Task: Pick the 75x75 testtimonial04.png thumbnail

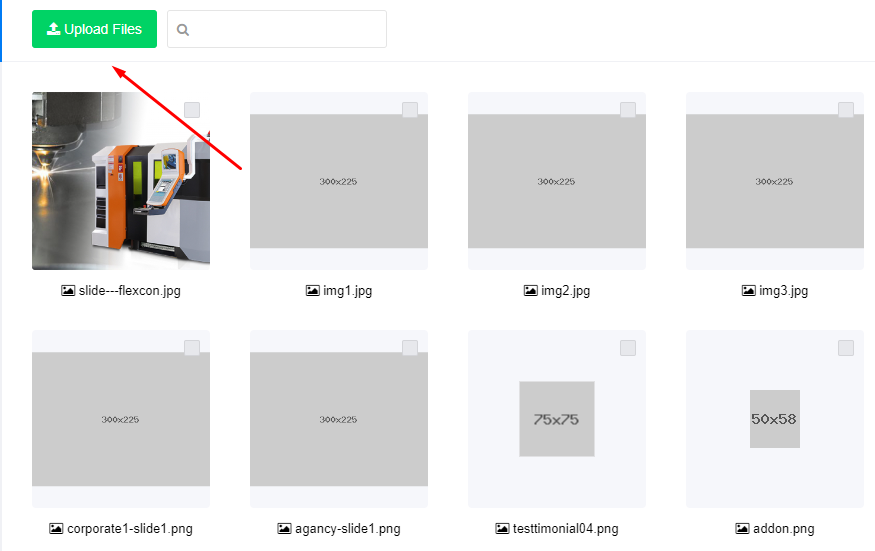Action: (x=557, y=419)
